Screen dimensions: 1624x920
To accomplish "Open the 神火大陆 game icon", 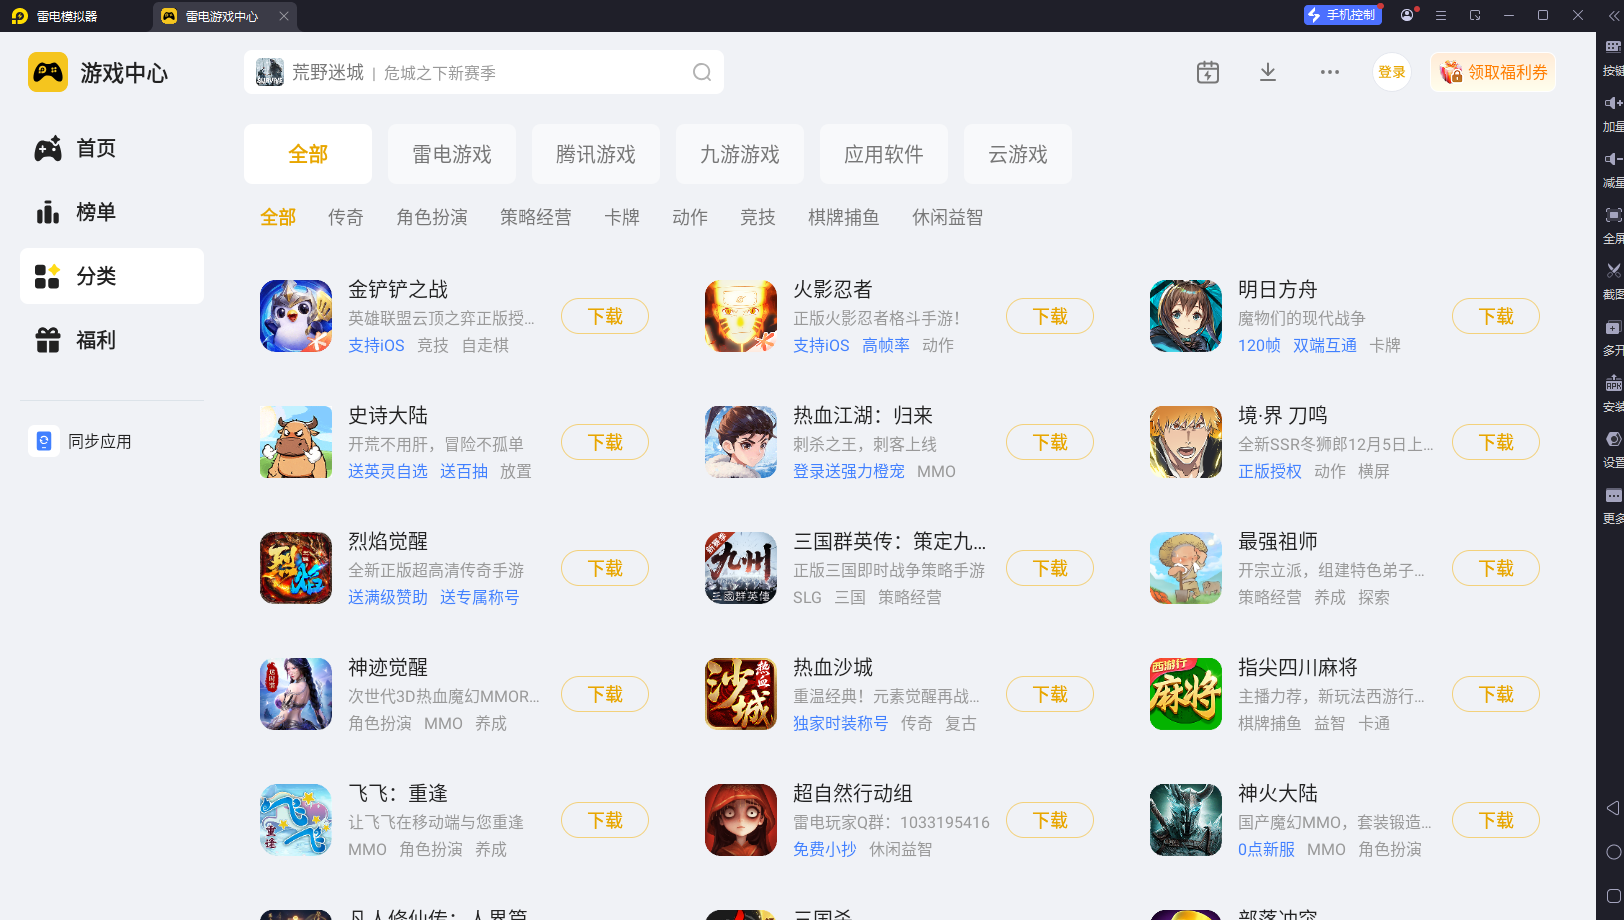I will 1186,820.
